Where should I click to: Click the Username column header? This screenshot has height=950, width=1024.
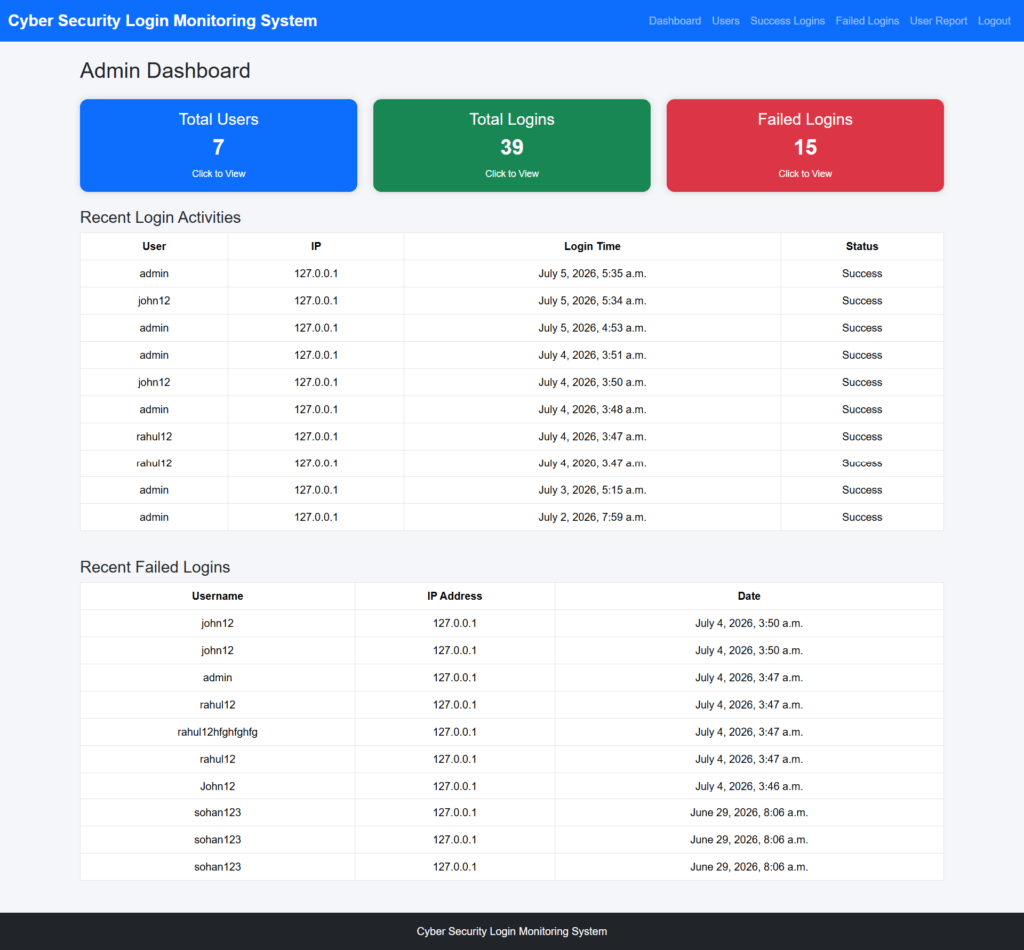pos(217,596)
